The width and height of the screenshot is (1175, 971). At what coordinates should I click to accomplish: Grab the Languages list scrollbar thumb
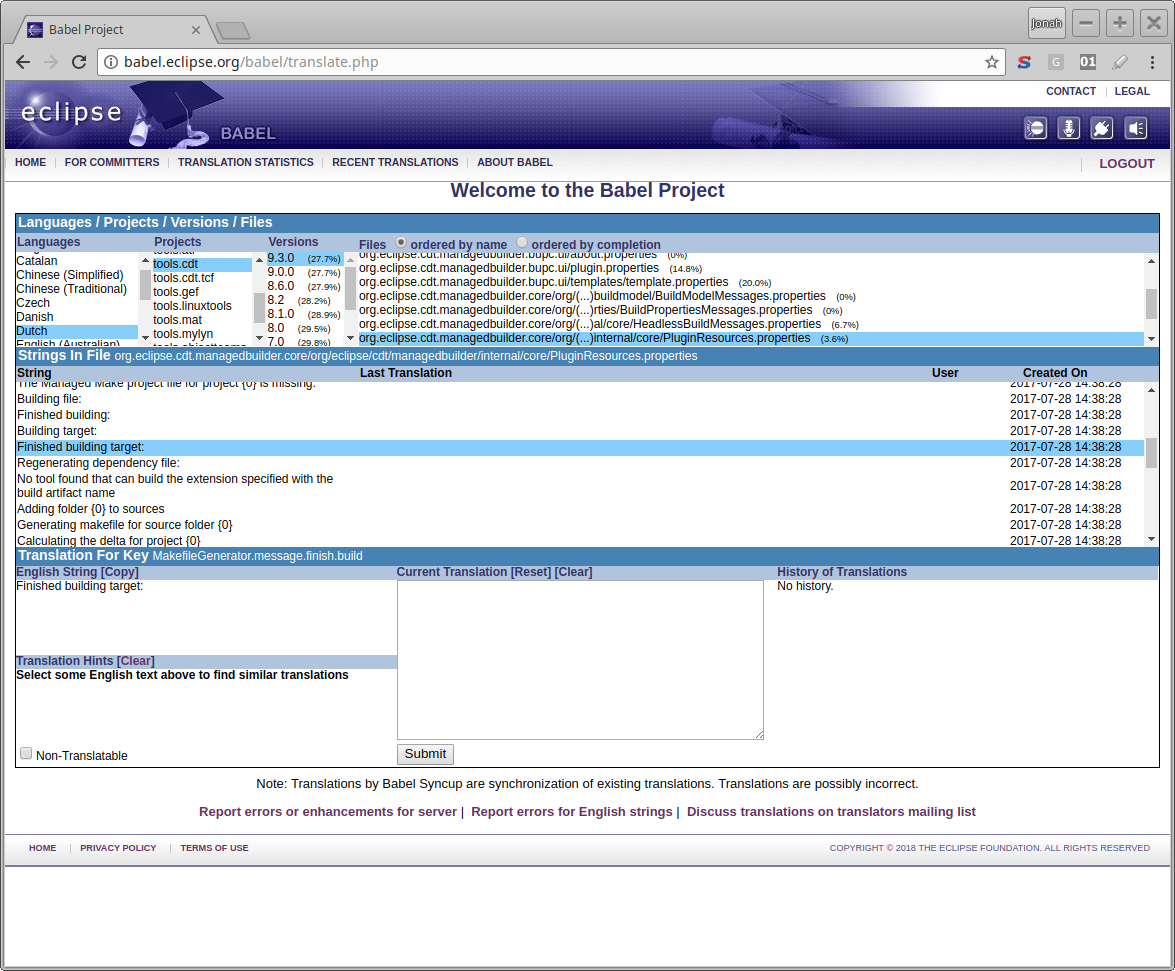[x=145, y=285]
